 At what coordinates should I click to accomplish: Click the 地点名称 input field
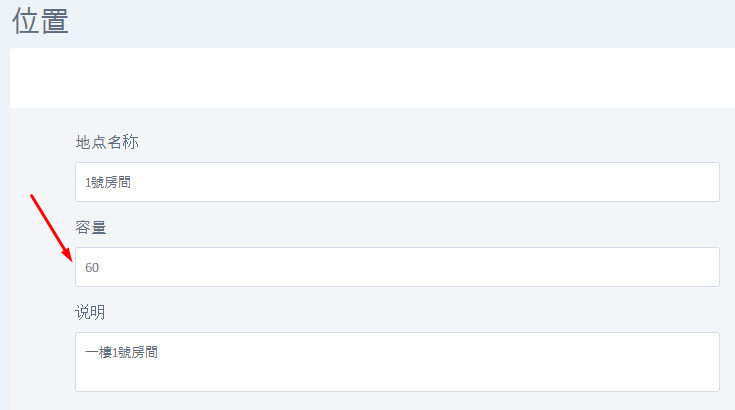point(397,182)
